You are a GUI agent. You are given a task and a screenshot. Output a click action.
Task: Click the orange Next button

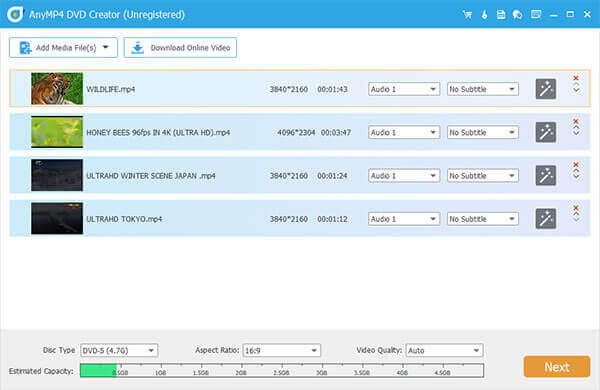point(557,367)
